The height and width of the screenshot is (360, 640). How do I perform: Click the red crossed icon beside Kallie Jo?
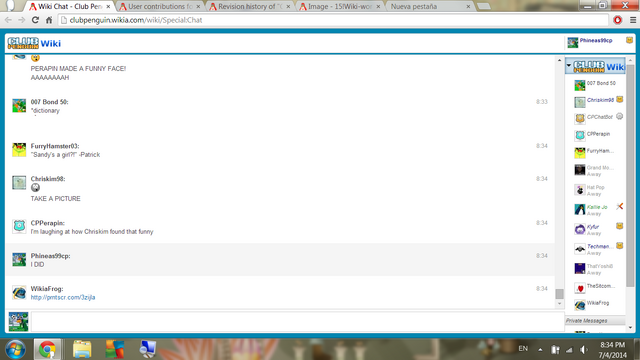pos(620,206)
